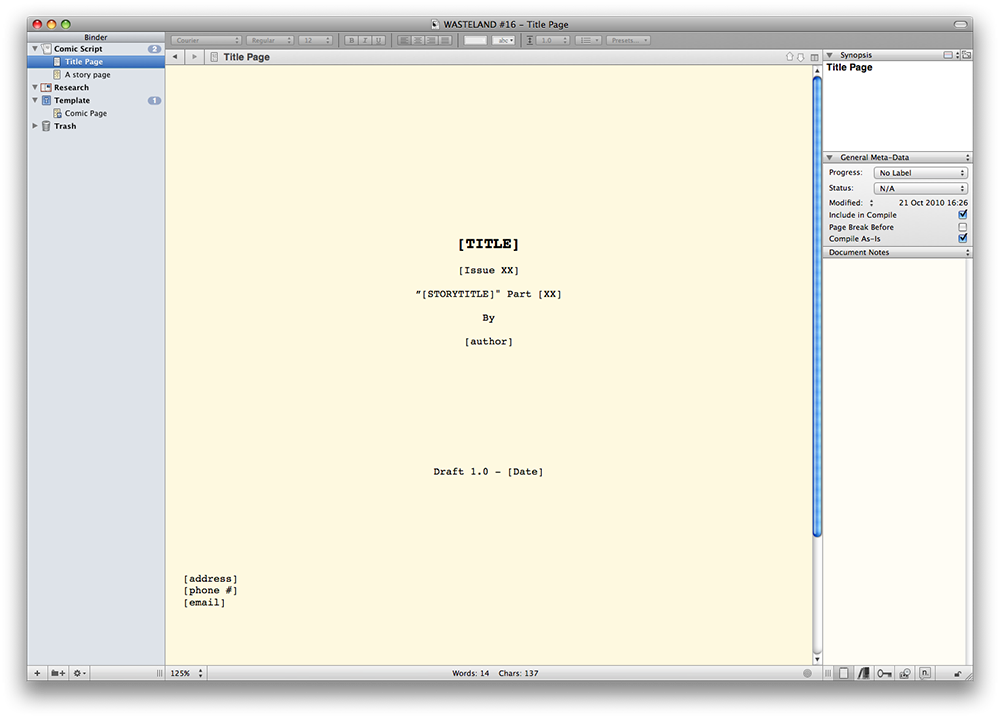Select Comic Page template document
1000x718 pixels.
point(85,113)
